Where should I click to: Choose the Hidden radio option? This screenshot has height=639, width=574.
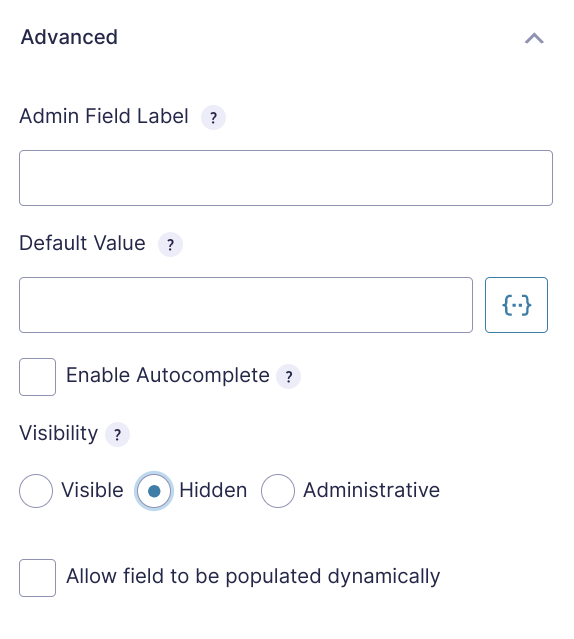[154, 491]
